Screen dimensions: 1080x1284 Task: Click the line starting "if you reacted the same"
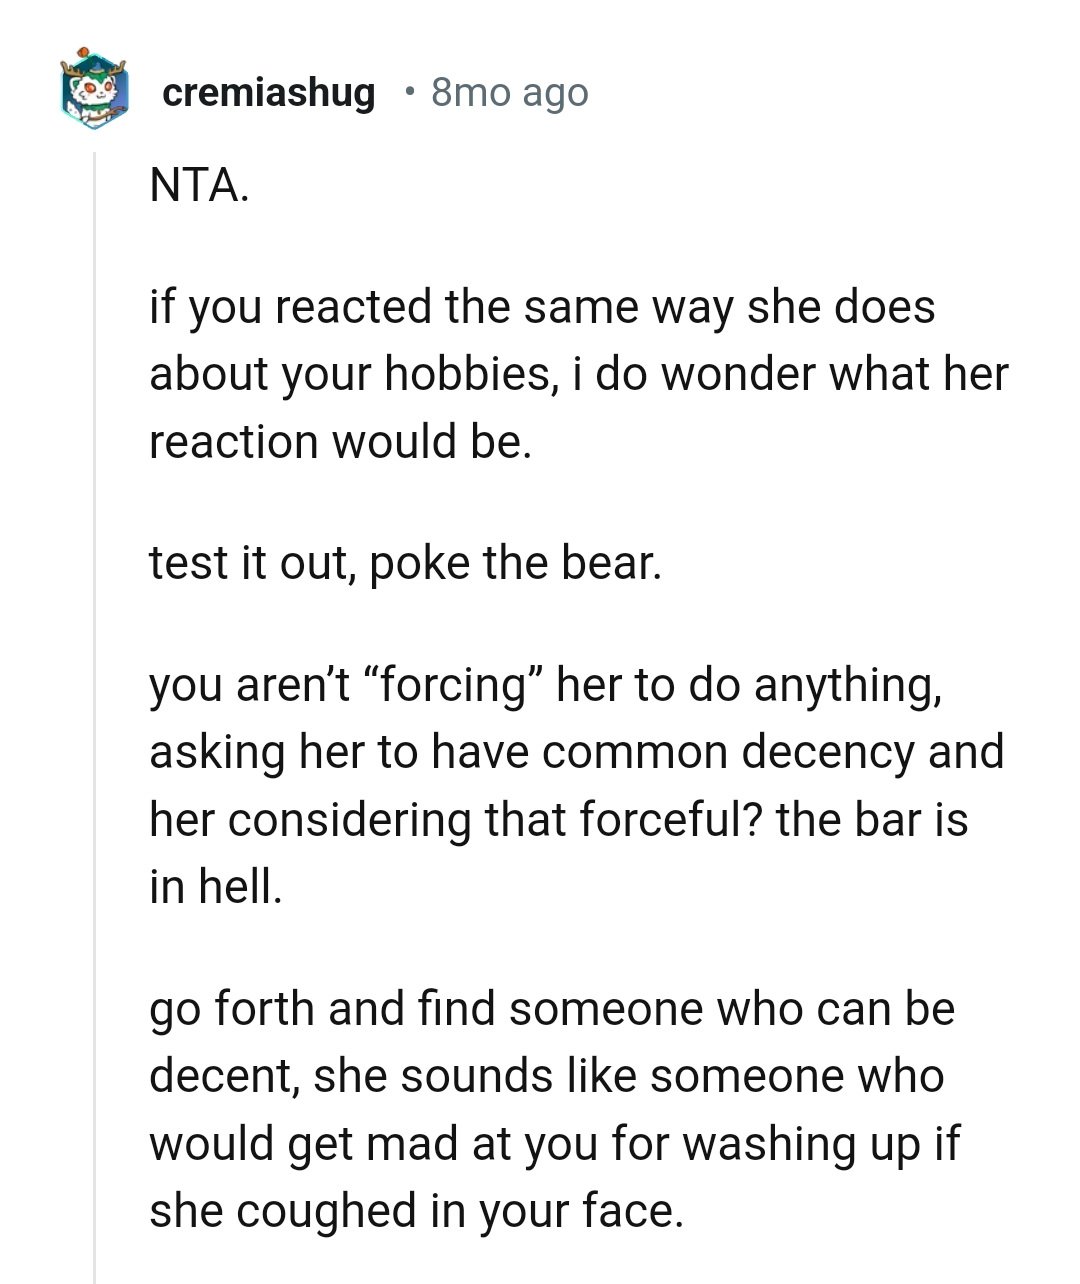click(x=541, y=306)
